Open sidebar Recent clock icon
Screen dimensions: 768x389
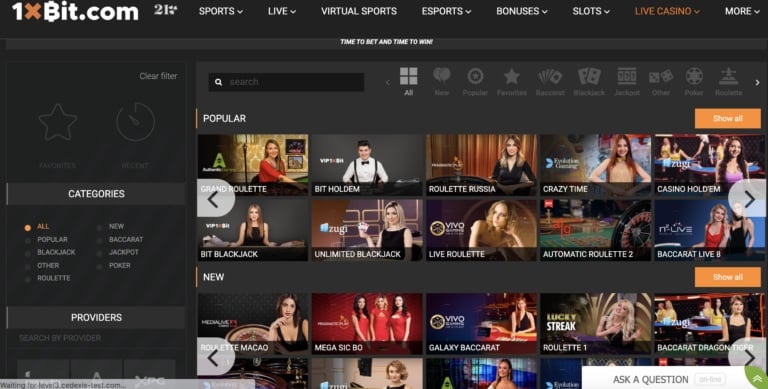pos(135,122)
